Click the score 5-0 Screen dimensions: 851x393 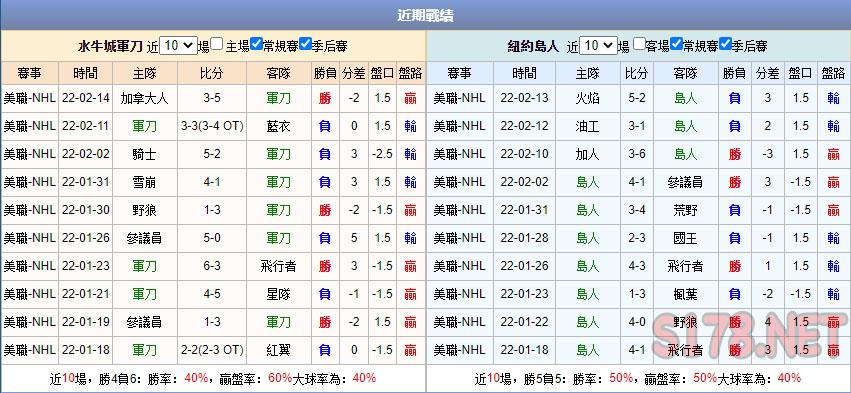(212, 238)
